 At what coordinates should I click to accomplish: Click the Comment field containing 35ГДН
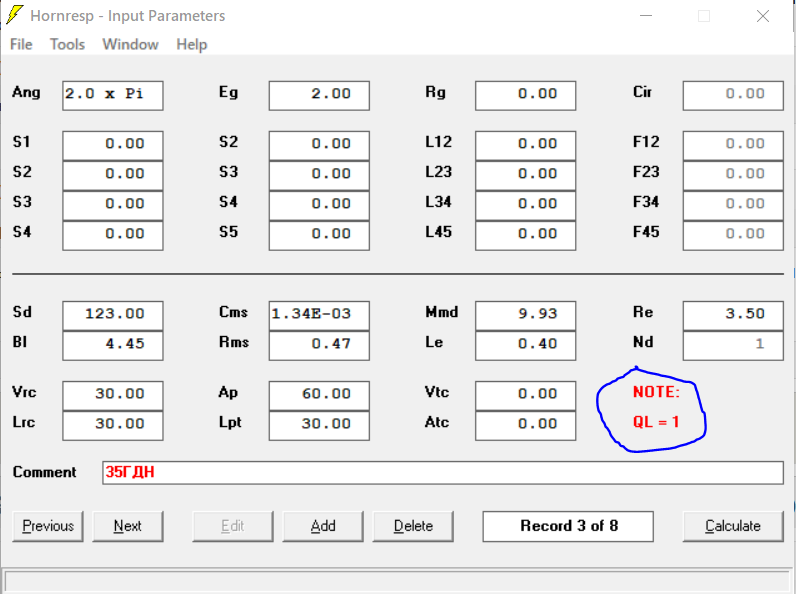[x=443, y=473]
